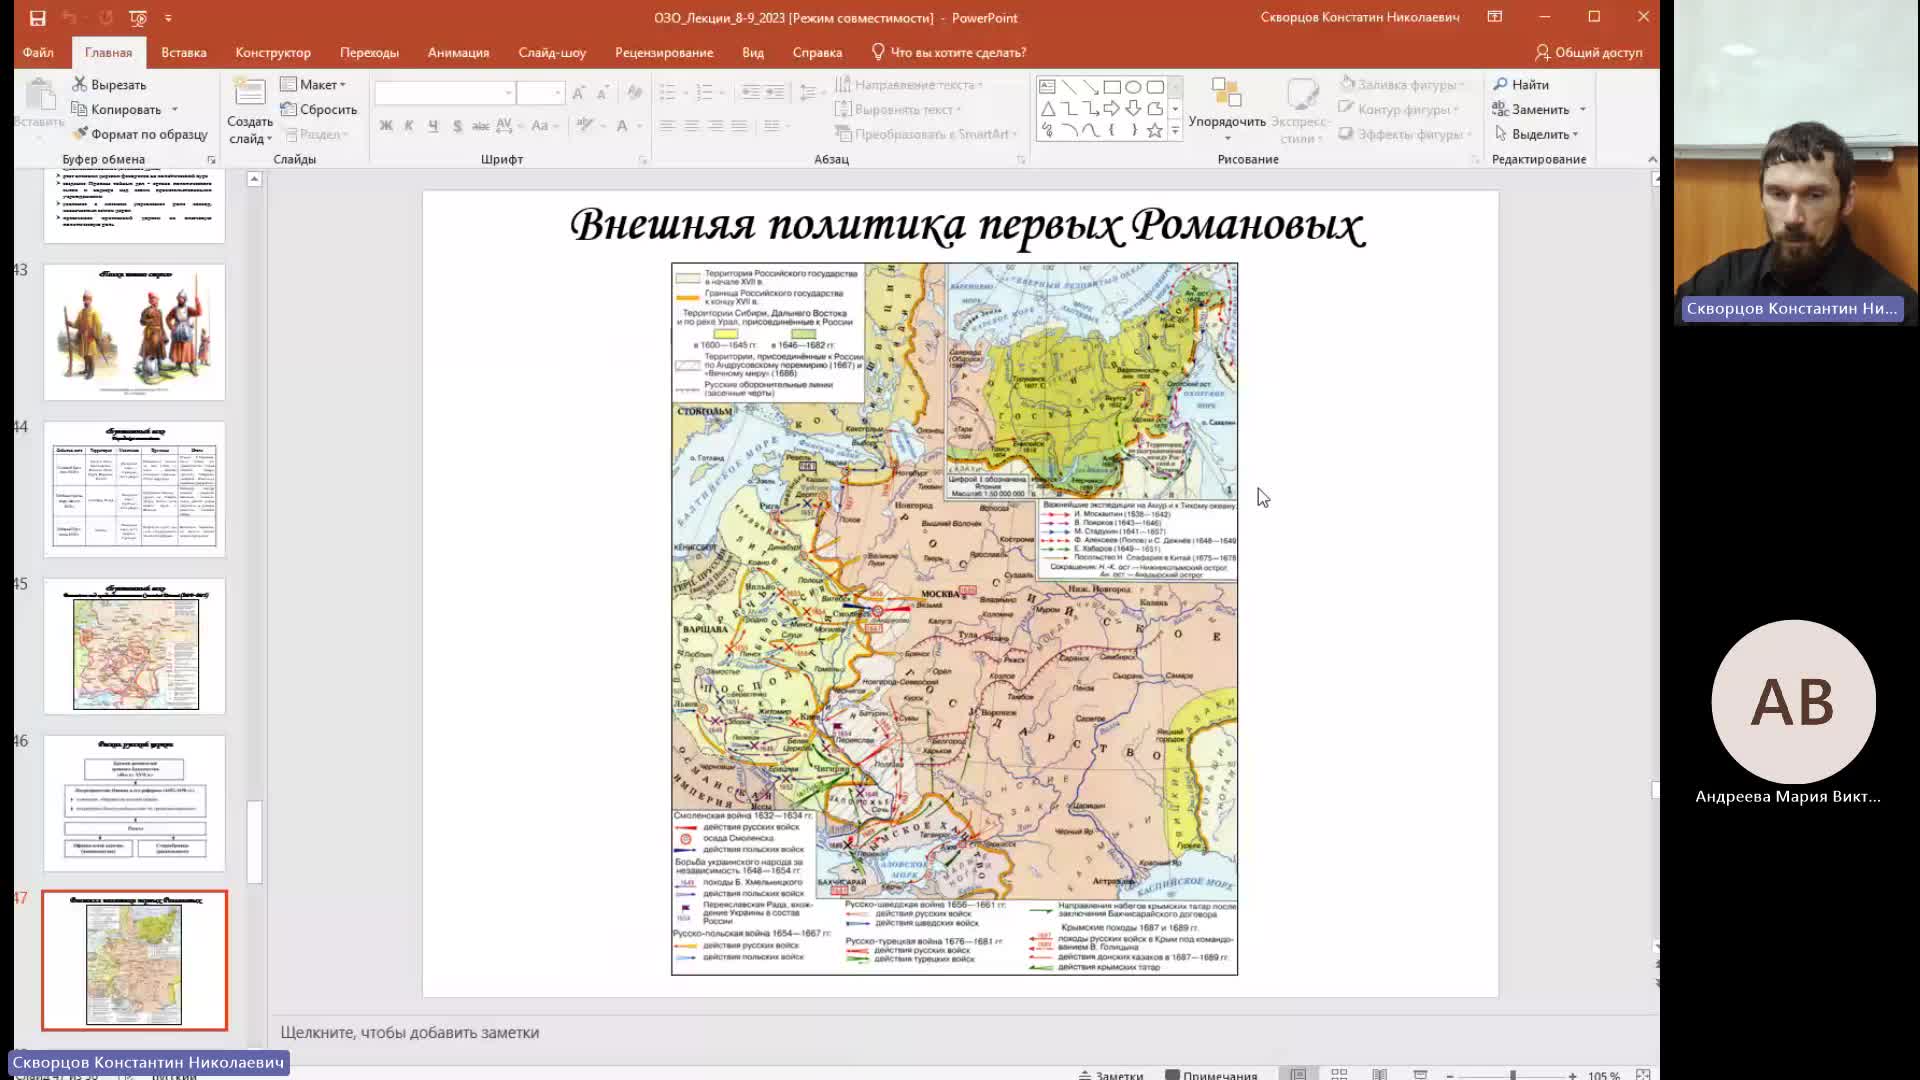Save the presentation with the floppy disk icon
The height and width of the screenshot is (1080, 1920).
point(37,18)
